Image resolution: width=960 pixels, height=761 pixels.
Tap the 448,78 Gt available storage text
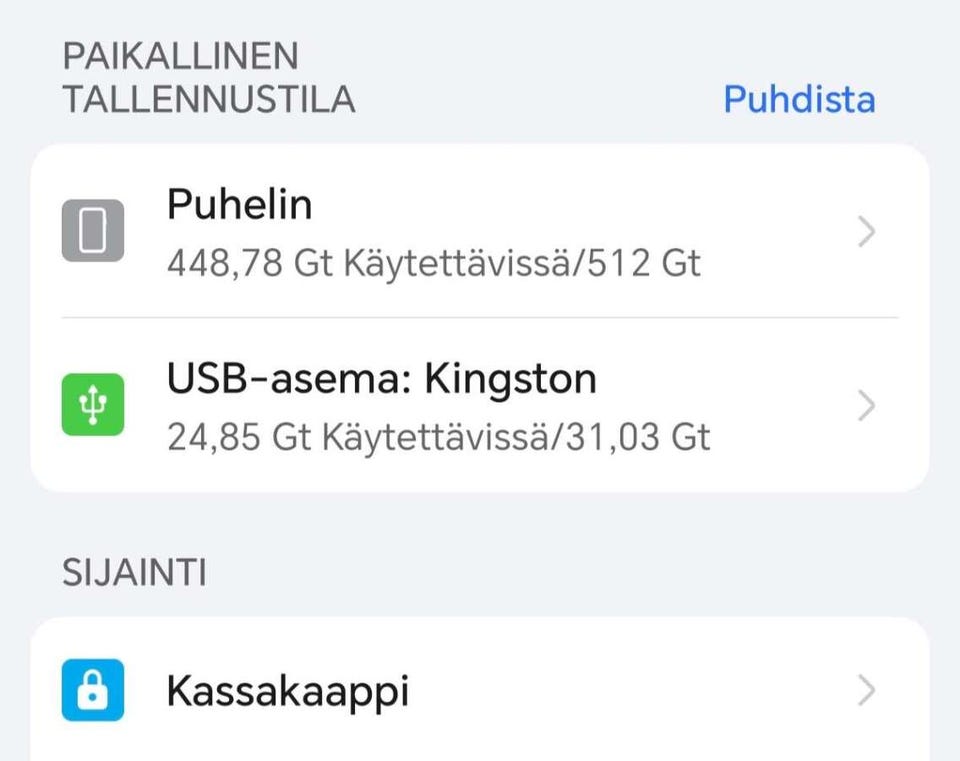click(435, 264)
